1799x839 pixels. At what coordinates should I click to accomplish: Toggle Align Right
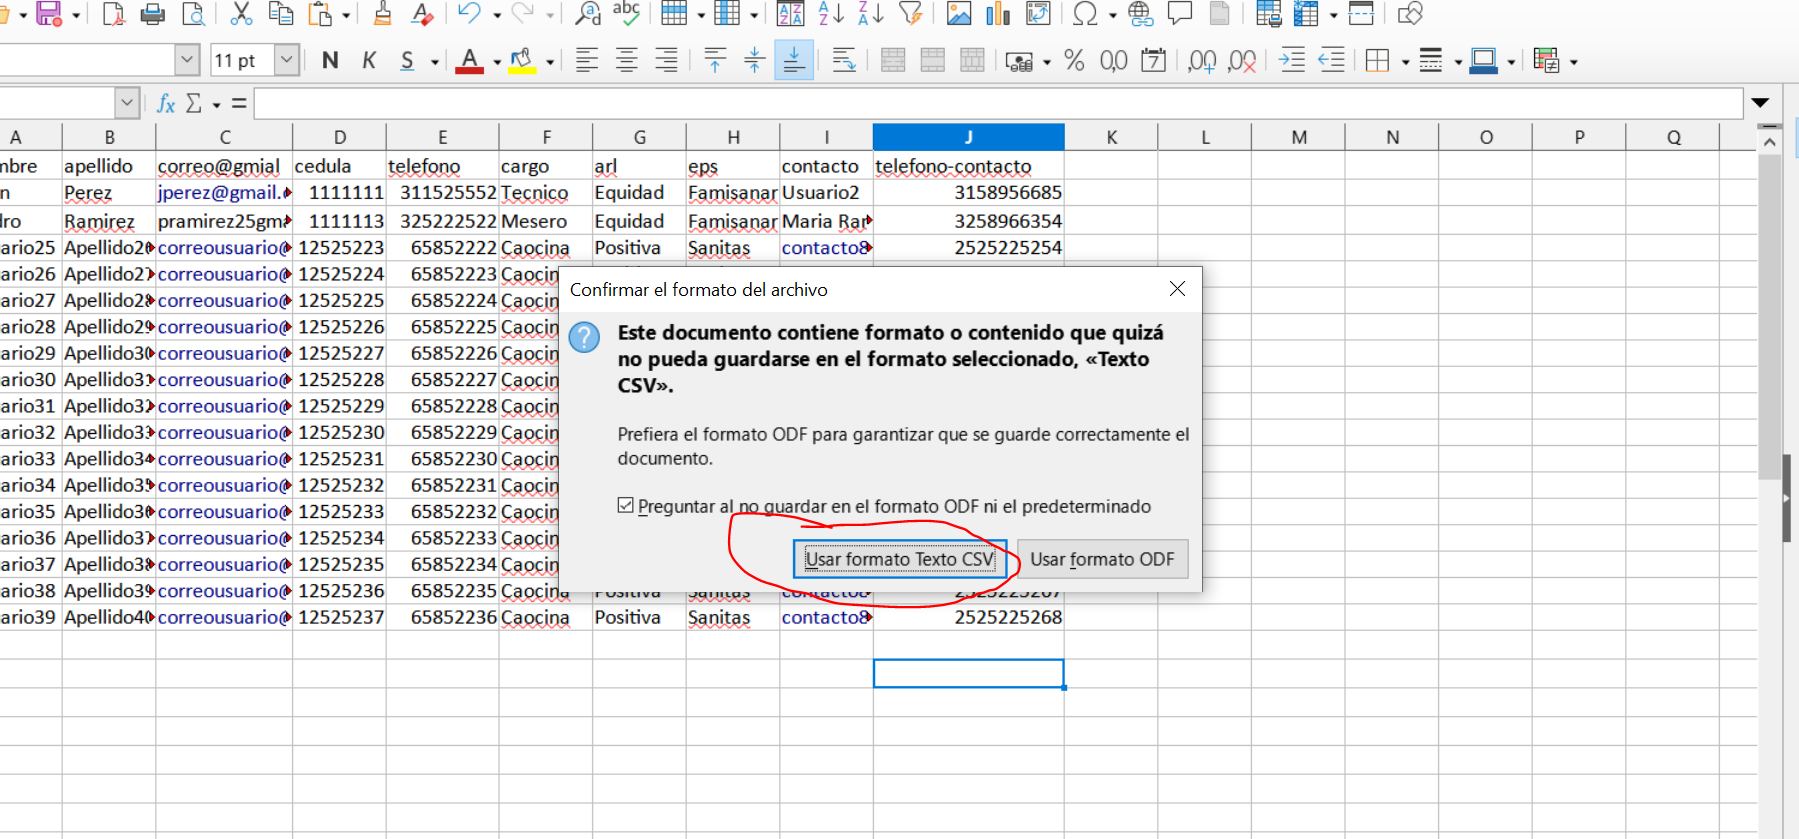pyautogui.click(x=666, y=61)
